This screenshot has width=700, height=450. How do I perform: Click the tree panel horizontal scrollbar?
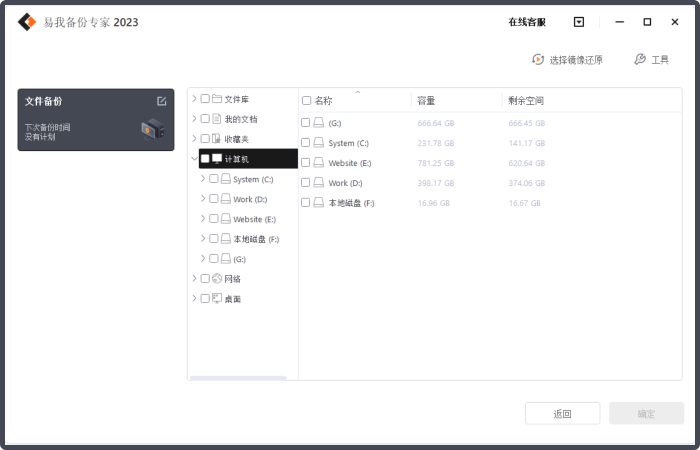pos(238,378)
